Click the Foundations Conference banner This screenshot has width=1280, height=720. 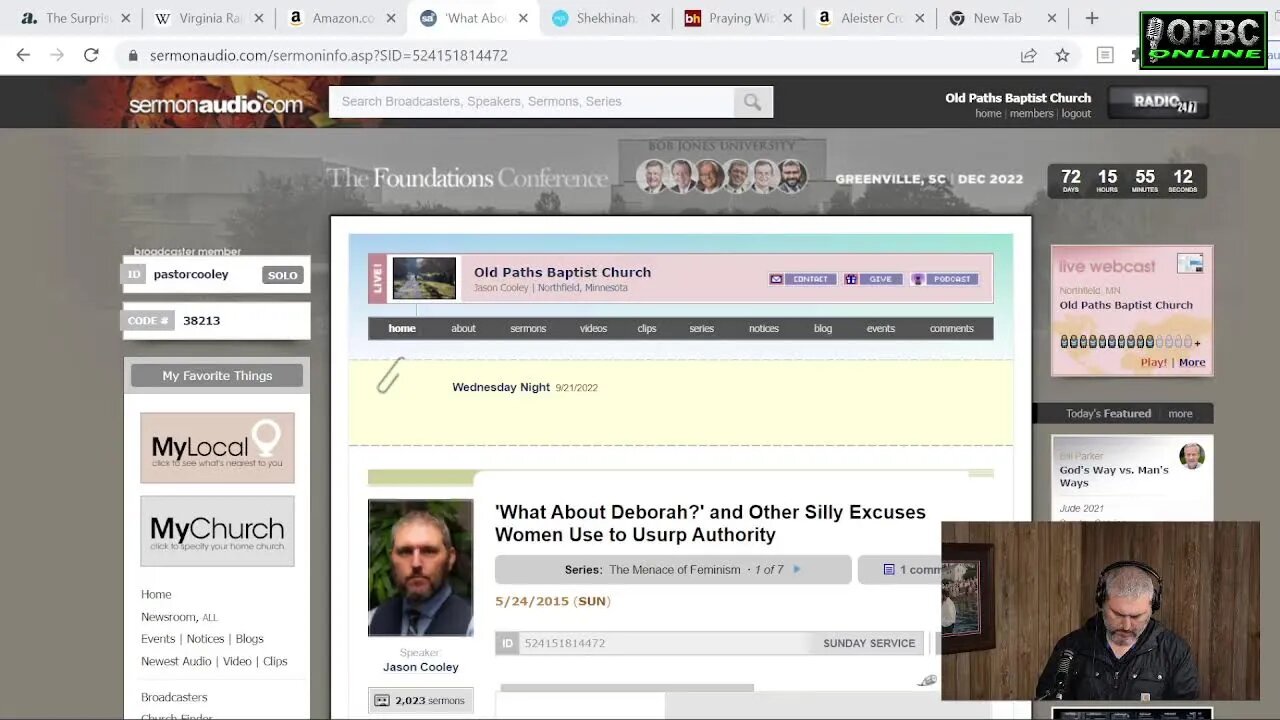(x=677, y=177)
